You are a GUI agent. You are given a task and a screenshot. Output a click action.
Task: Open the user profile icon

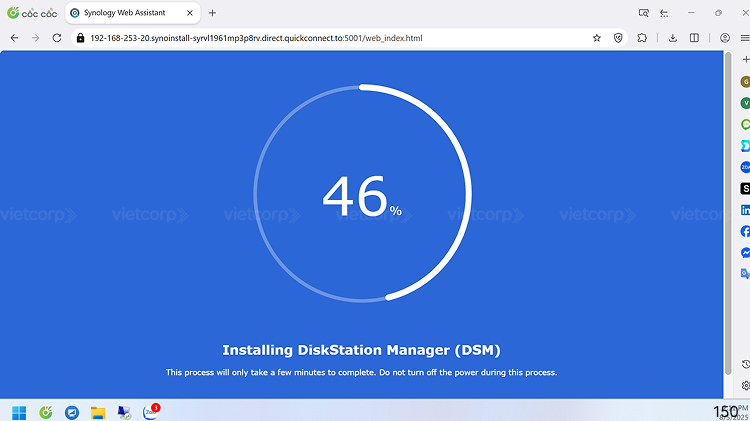coord(725,37)
